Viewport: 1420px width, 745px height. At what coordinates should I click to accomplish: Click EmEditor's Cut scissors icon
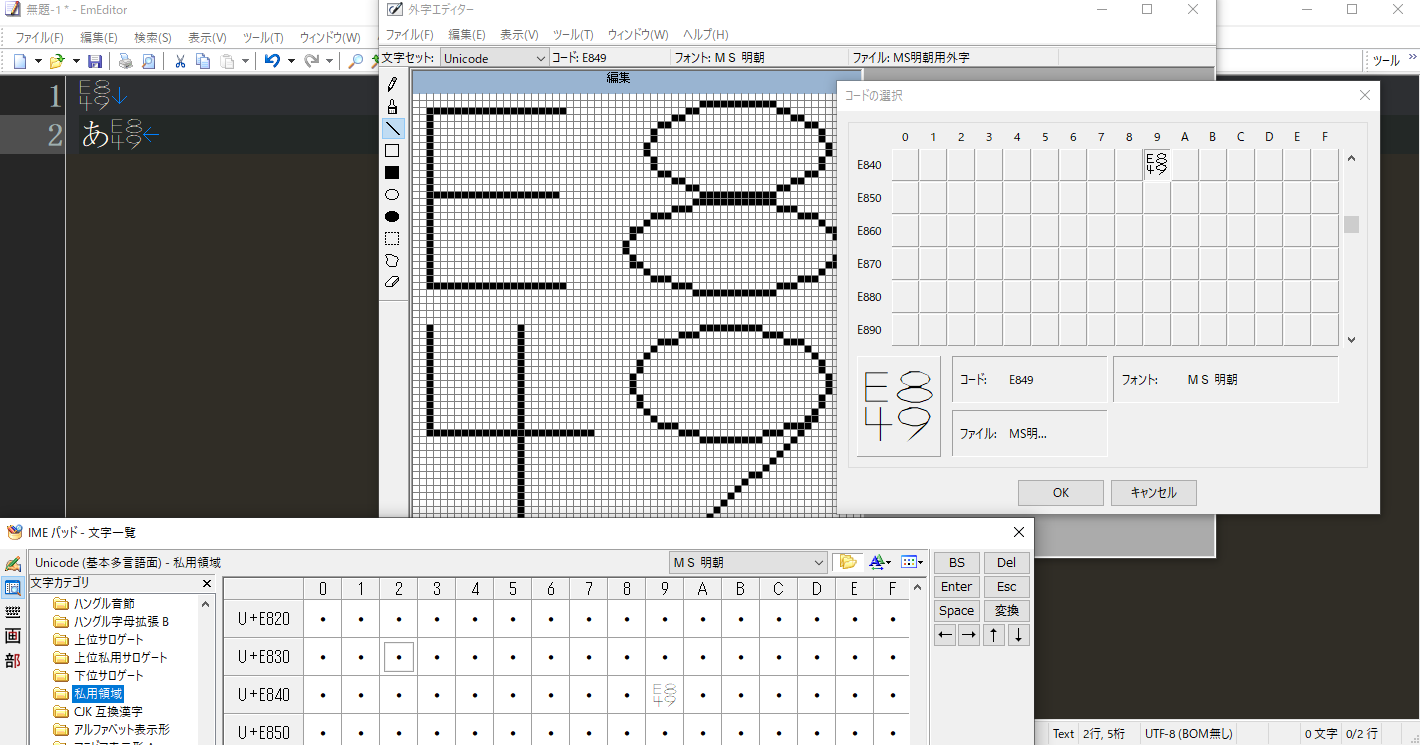click(x=180, y=61)
